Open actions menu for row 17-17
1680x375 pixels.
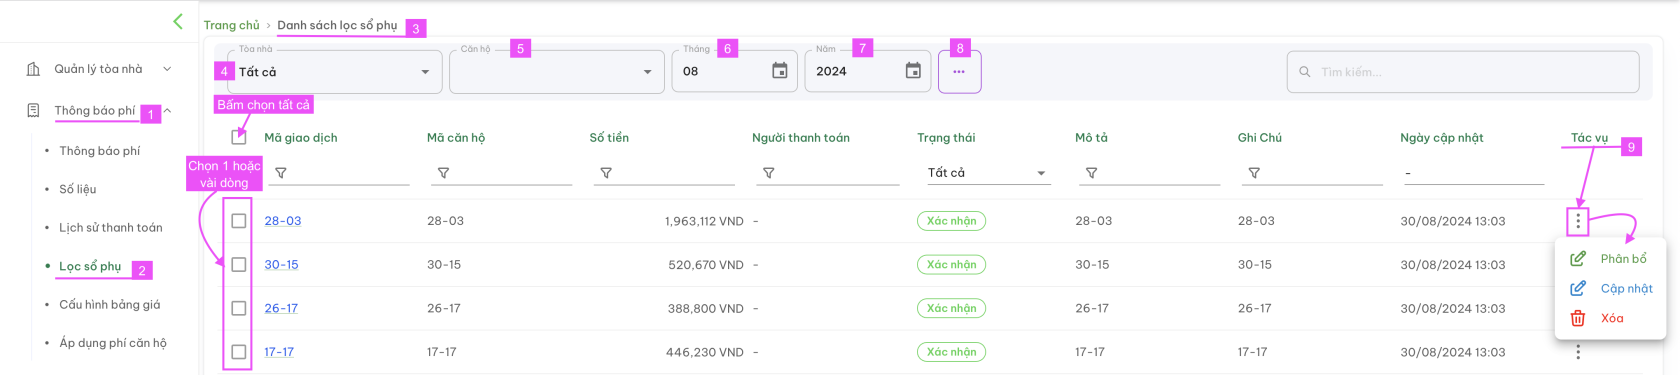(1578, 352)
